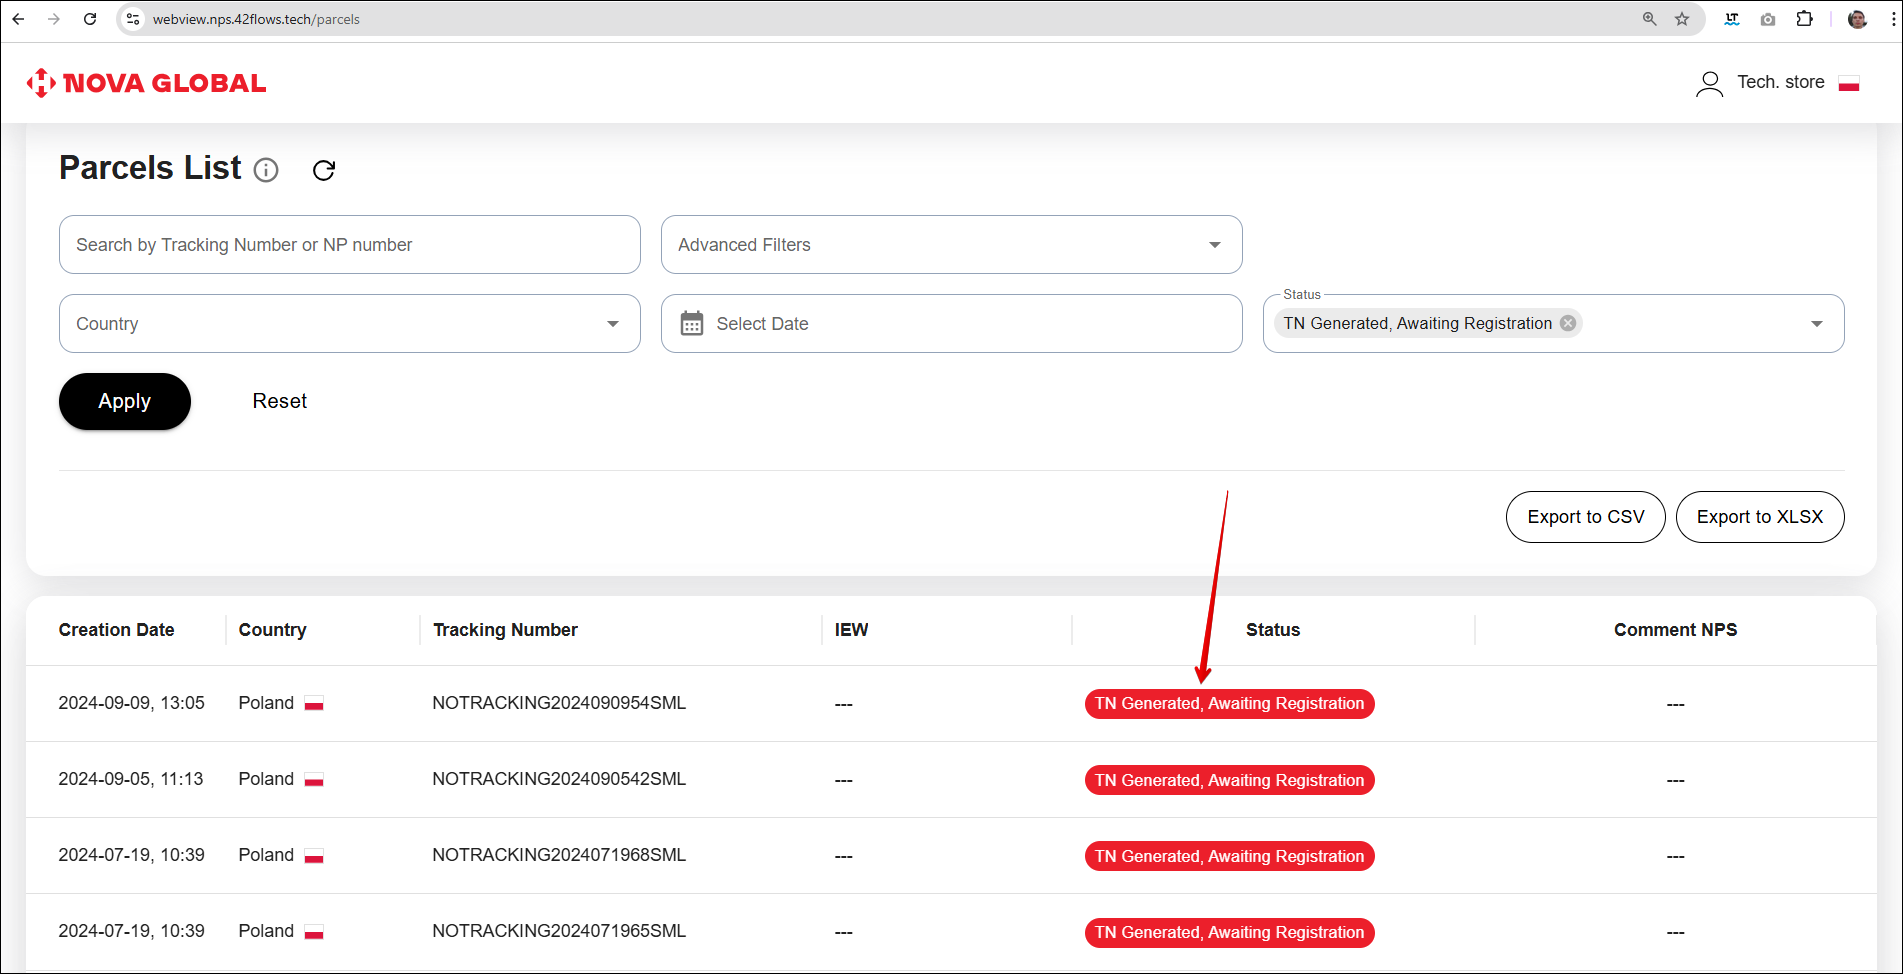Click the calendar icon in Select Date
The height and width of the screenshot is (974, 1903).
coord(692,324)
